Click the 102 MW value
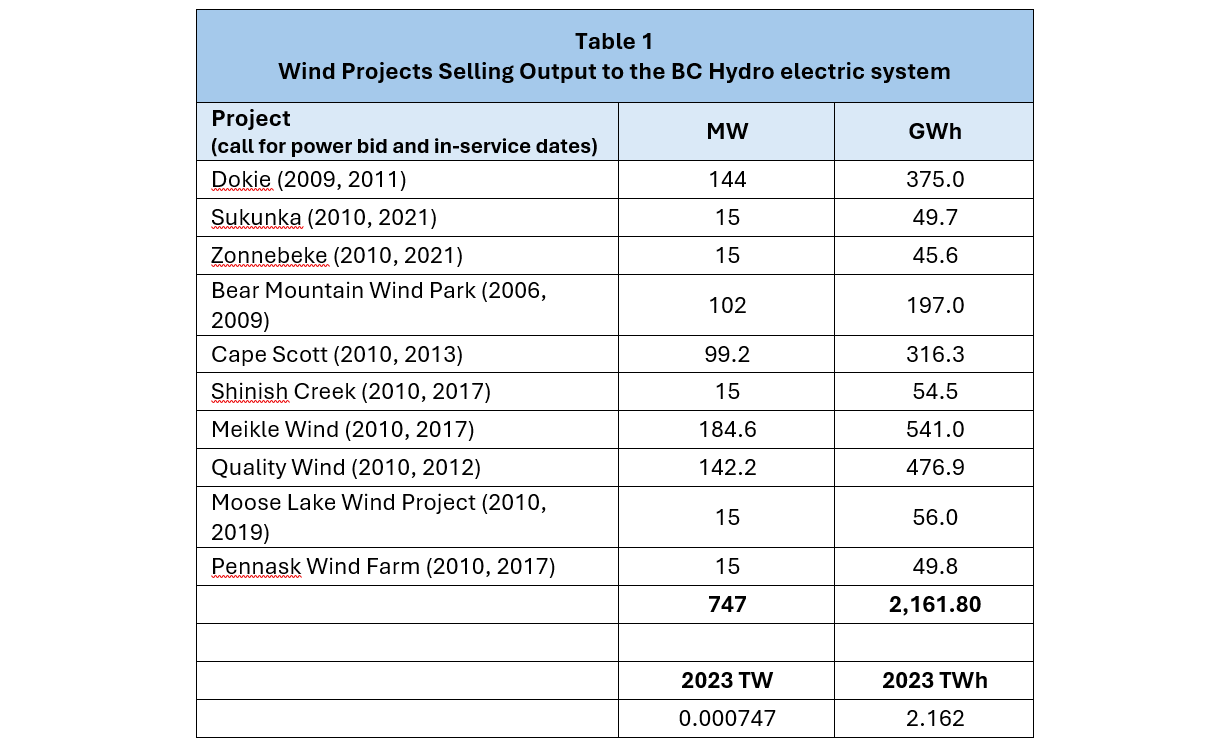 point(727,305)
